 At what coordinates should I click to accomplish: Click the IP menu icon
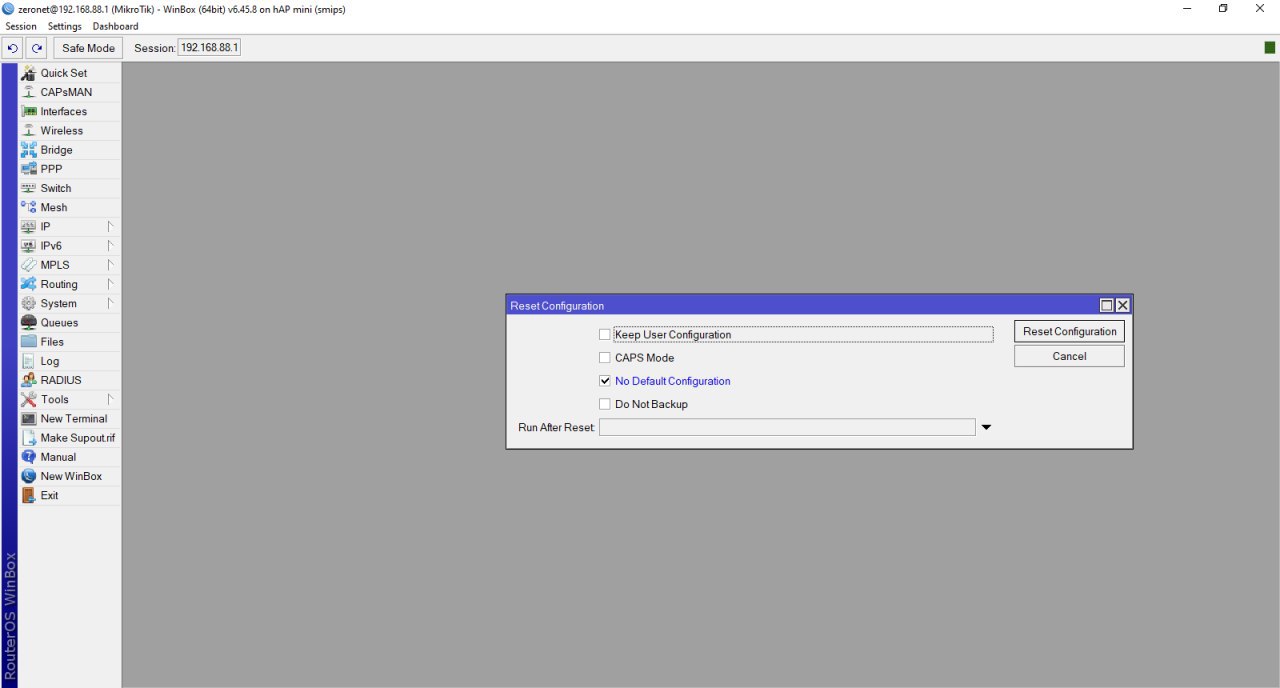pos(29,226)
